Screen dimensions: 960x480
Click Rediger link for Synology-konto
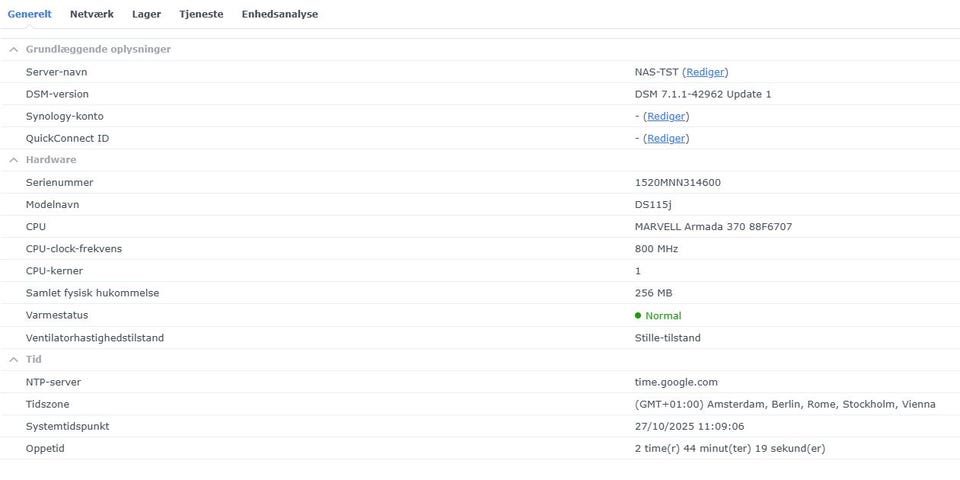[x=666, y=116]
